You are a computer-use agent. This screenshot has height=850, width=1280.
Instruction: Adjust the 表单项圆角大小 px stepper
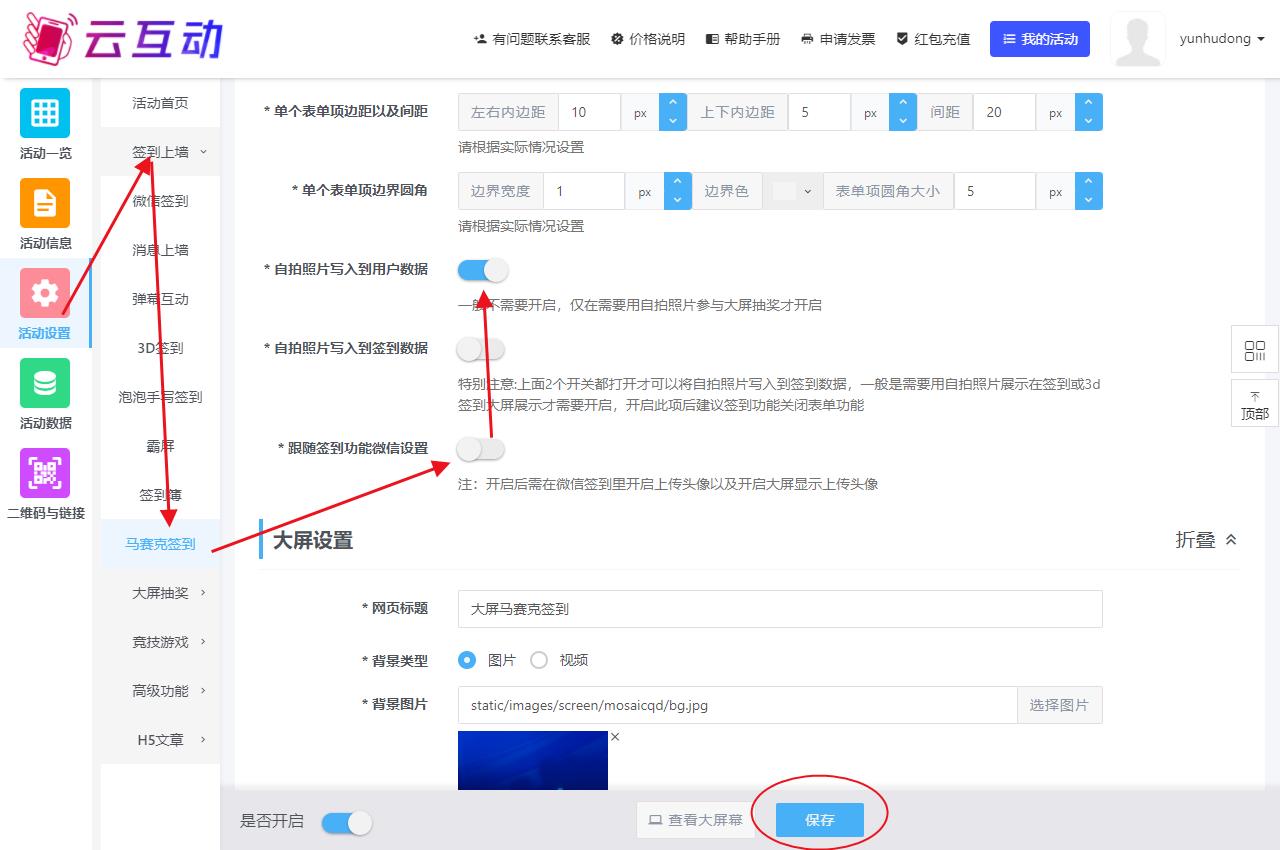pos(1088,191)
